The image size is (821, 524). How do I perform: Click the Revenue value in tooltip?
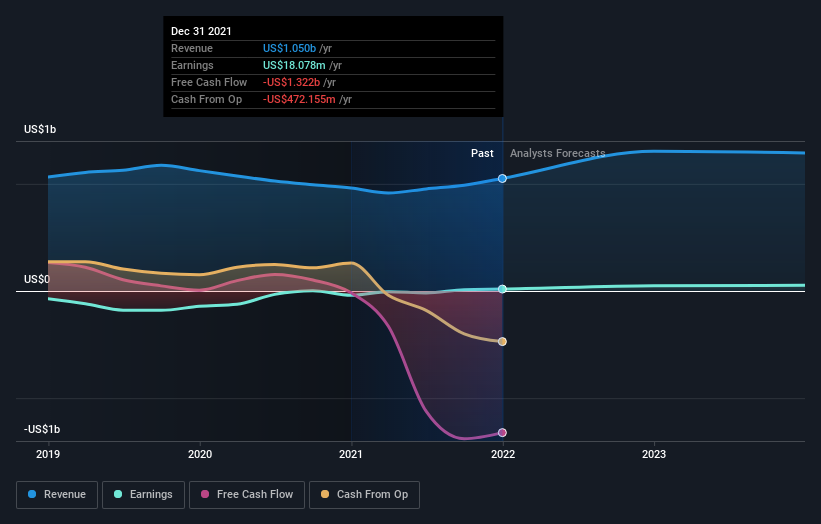coord(290,48)
